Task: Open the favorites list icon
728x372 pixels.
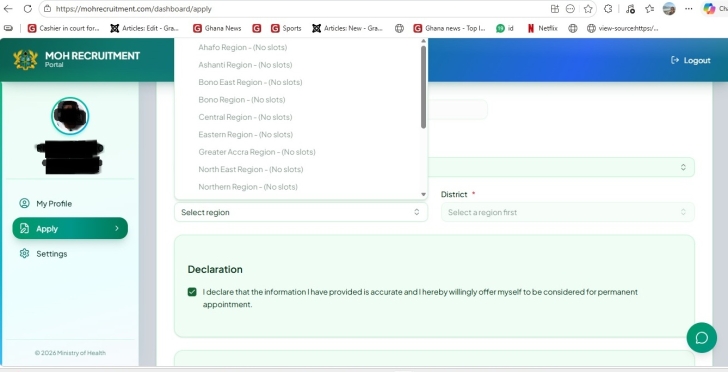Action: tap(650, 8)
